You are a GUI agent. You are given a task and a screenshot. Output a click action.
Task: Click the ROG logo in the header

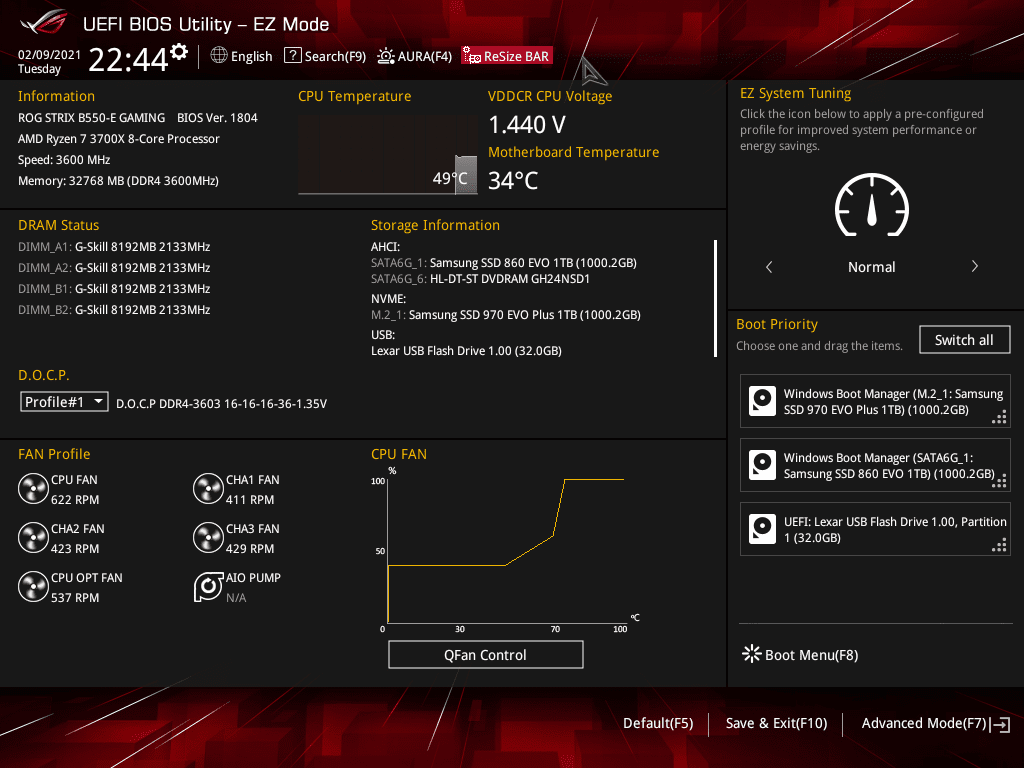(x=43, y=24)
